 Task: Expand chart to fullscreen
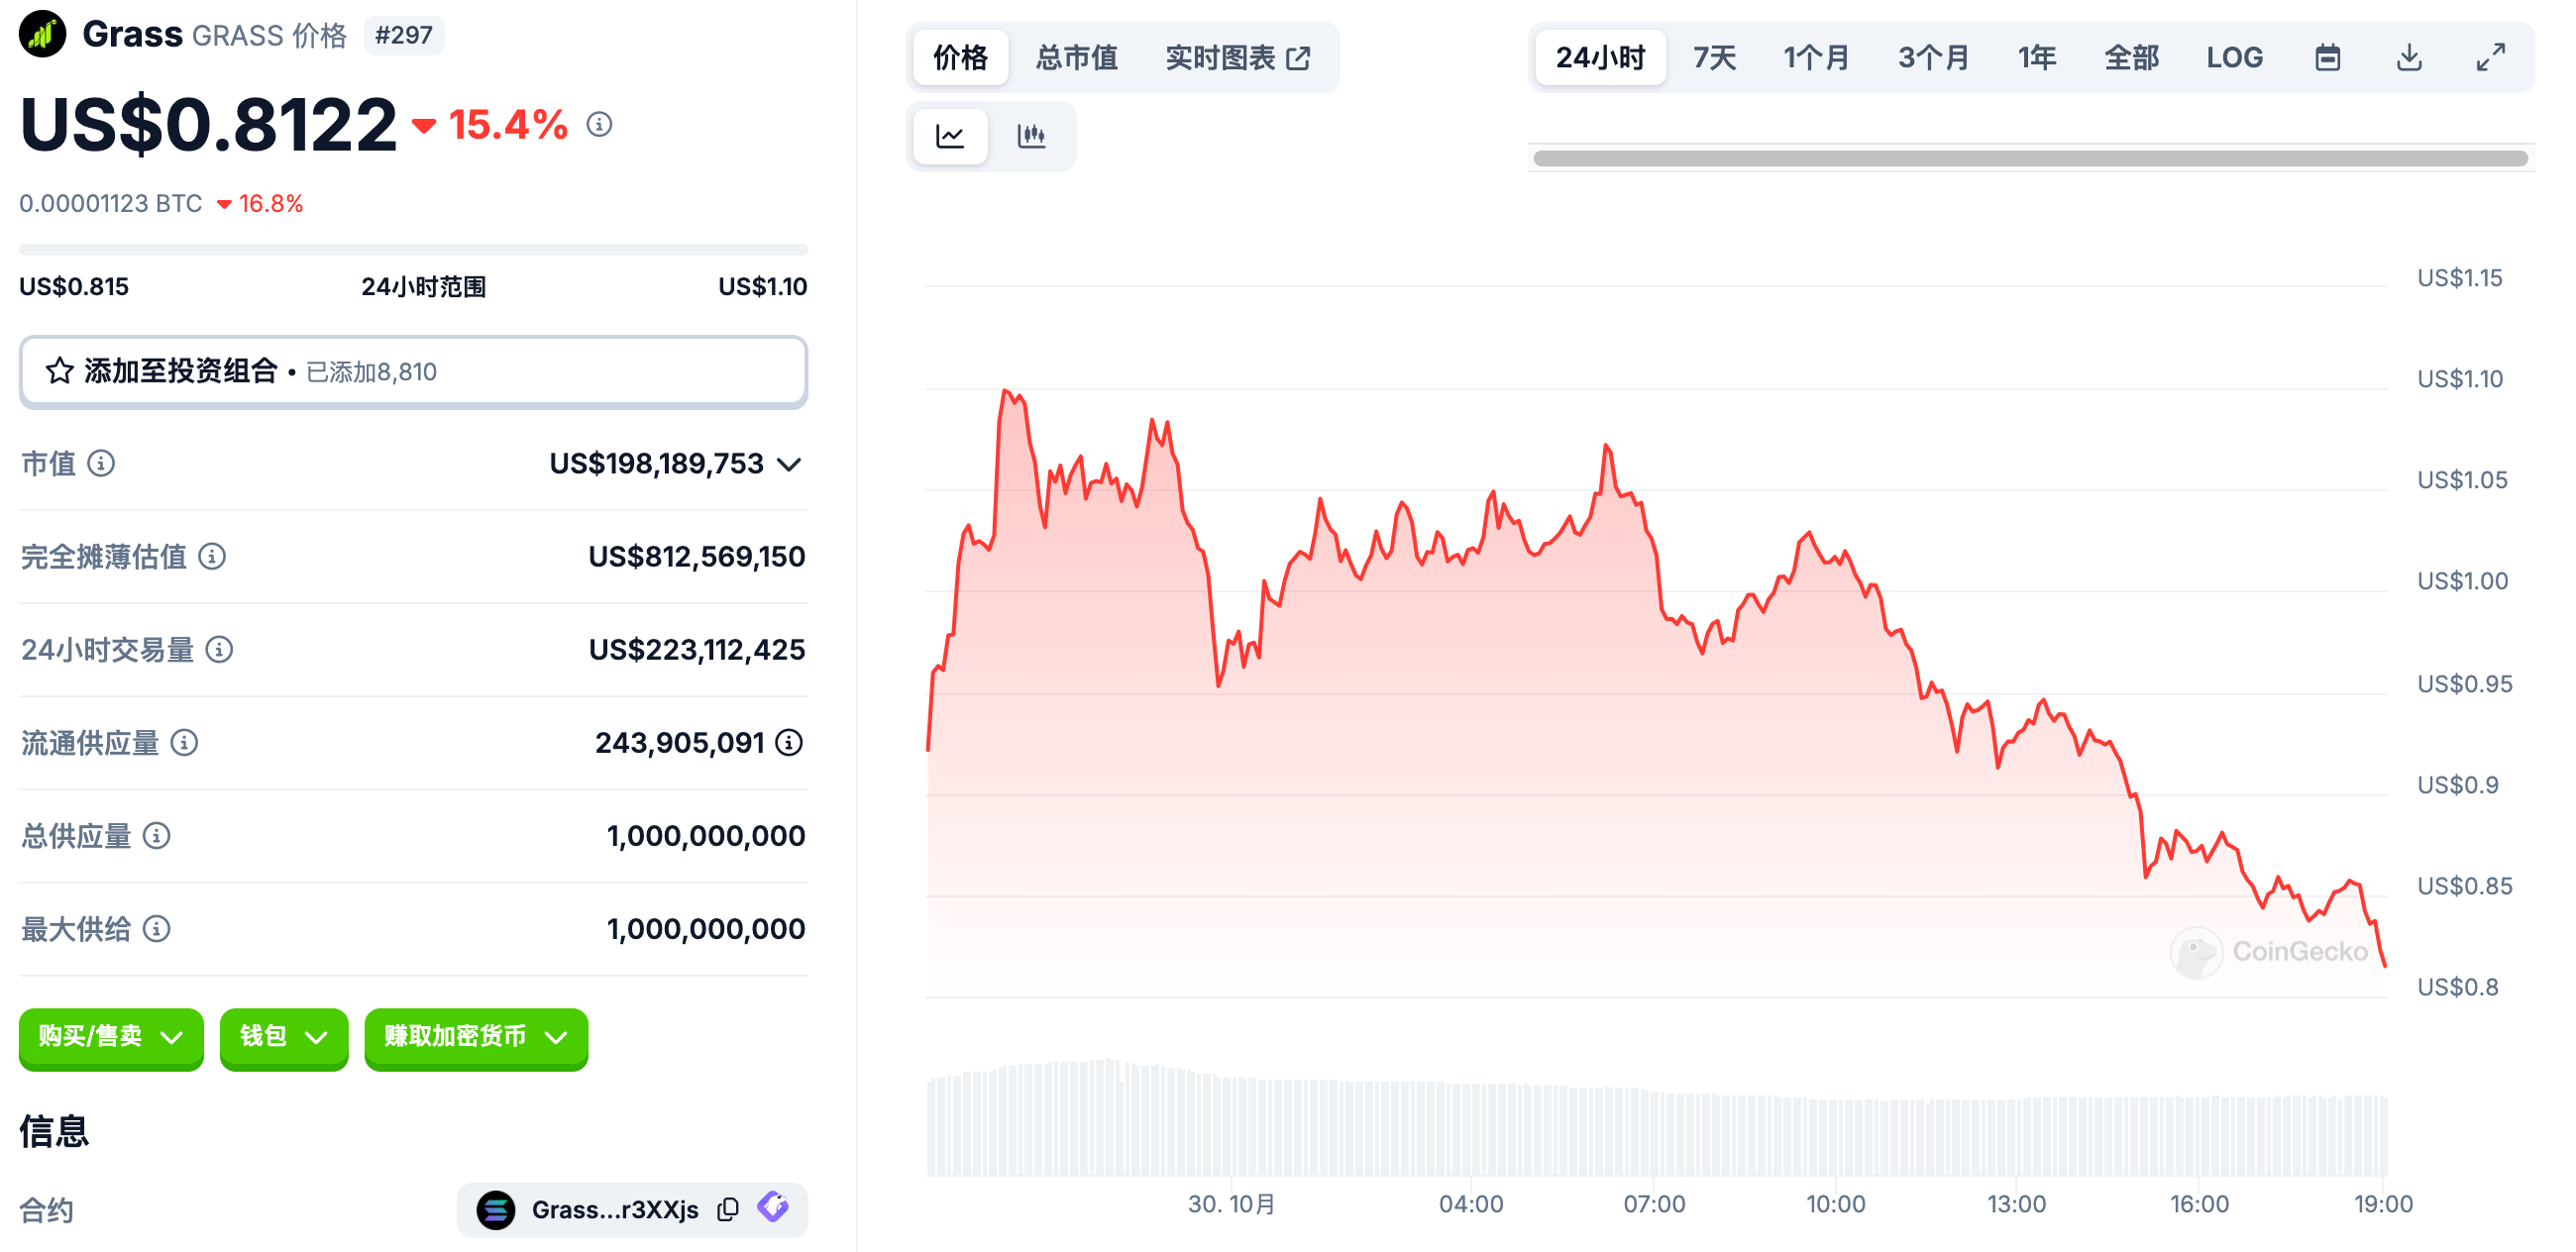coord(2490,57)
